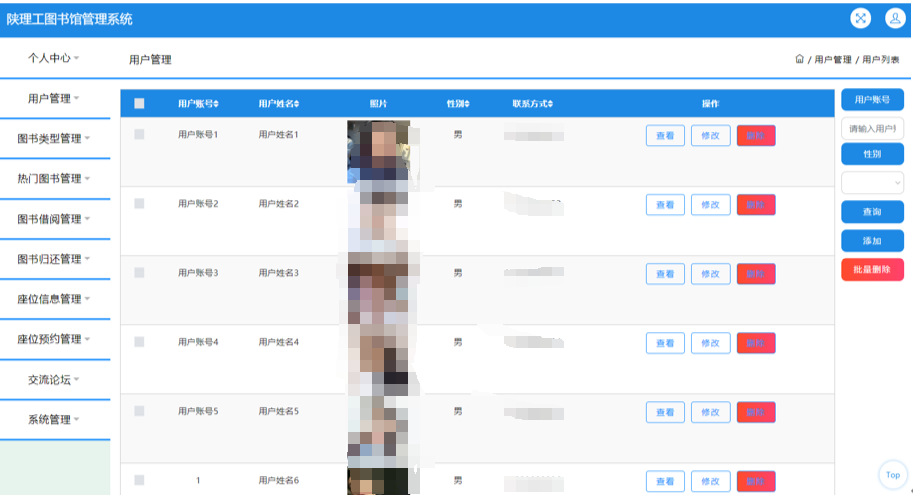Click 修改 for 用户账号4
Screen dimensions: 913x495
[x=710, y=343]
